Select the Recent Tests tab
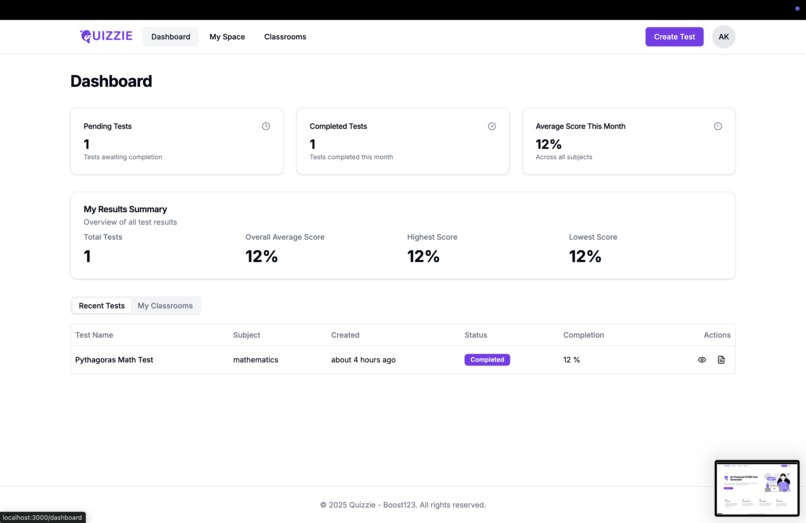Screen dimensions: 806x523 (101, 305)
